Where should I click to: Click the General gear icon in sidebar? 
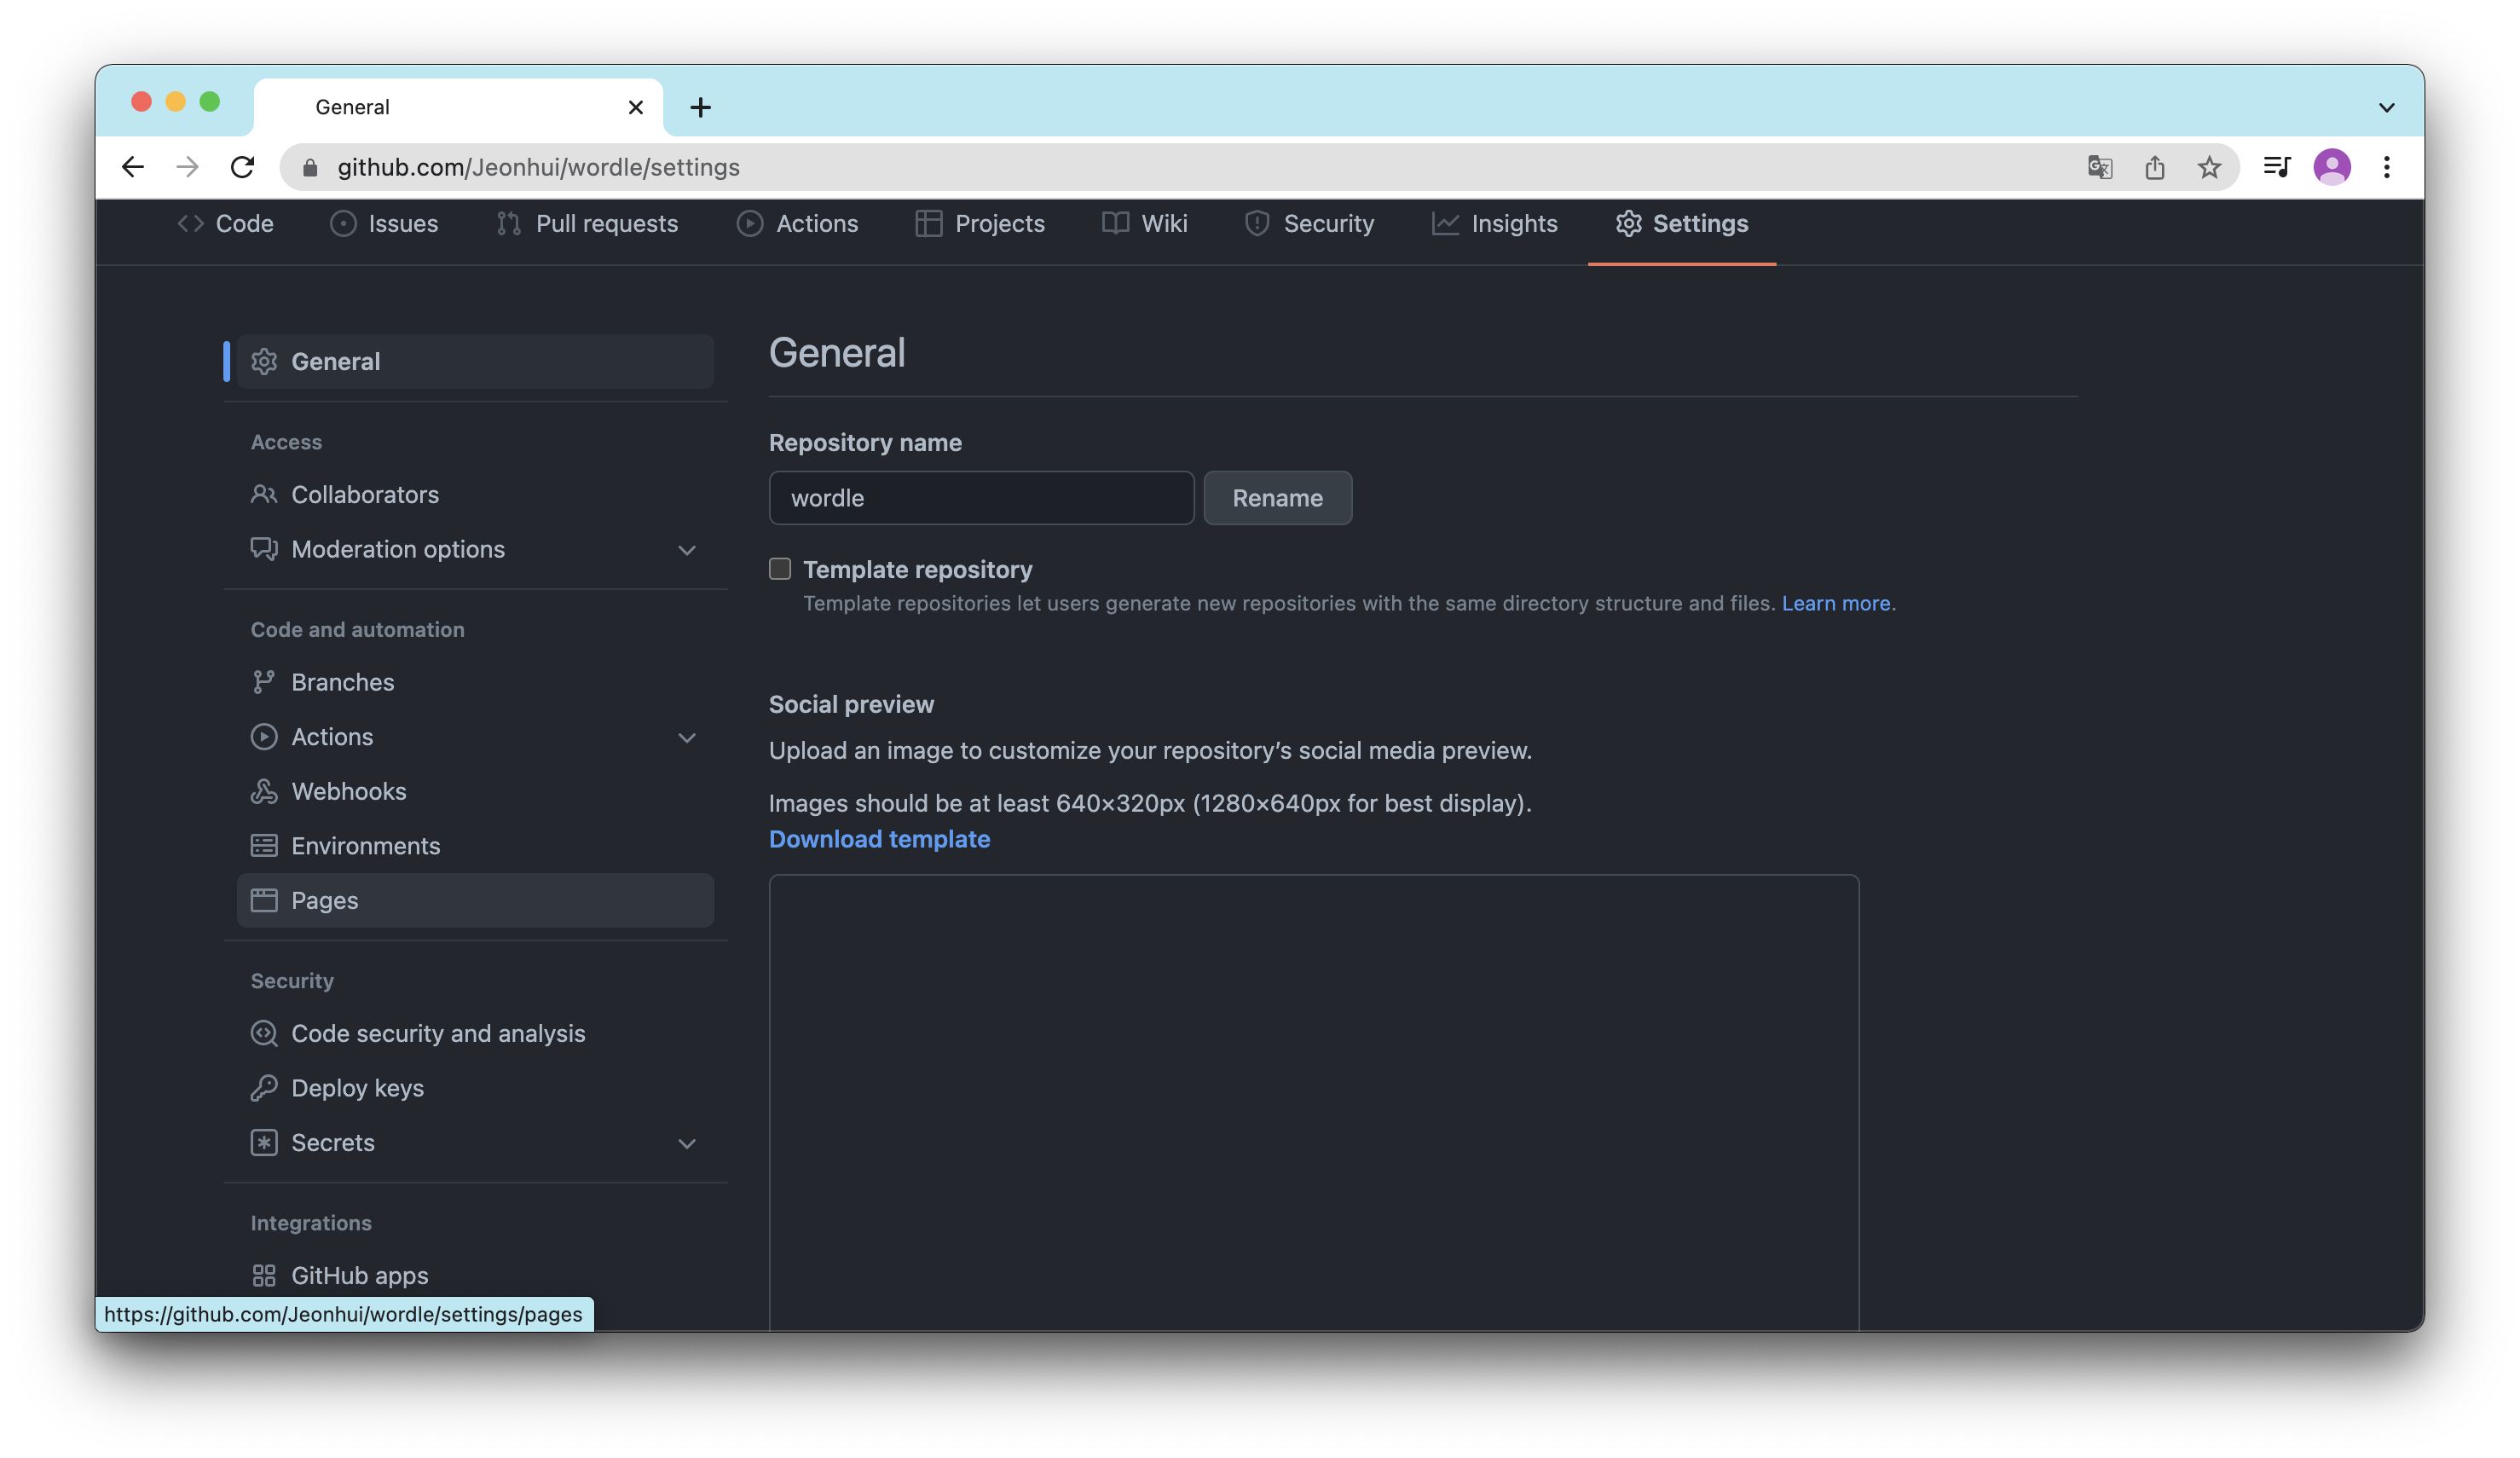tap(264, 362)
